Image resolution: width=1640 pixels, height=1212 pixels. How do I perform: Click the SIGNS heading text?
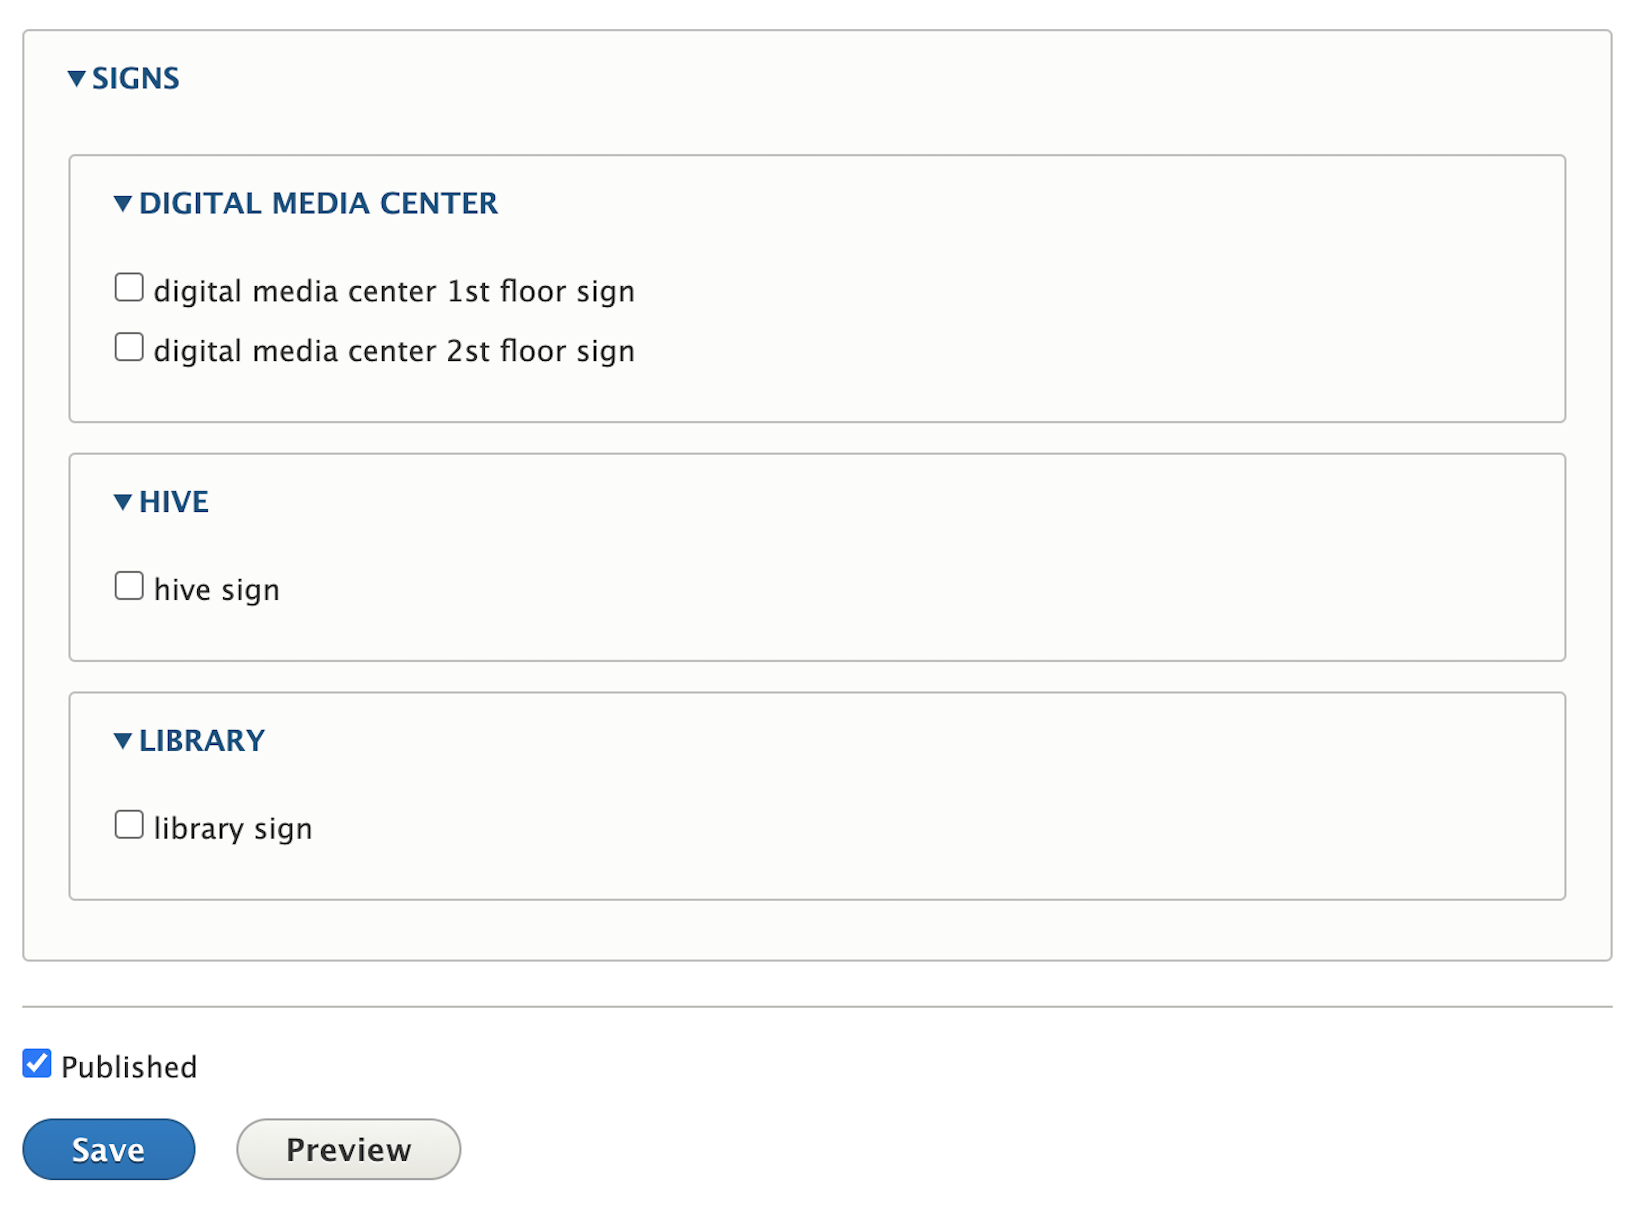tap(136, 78)
